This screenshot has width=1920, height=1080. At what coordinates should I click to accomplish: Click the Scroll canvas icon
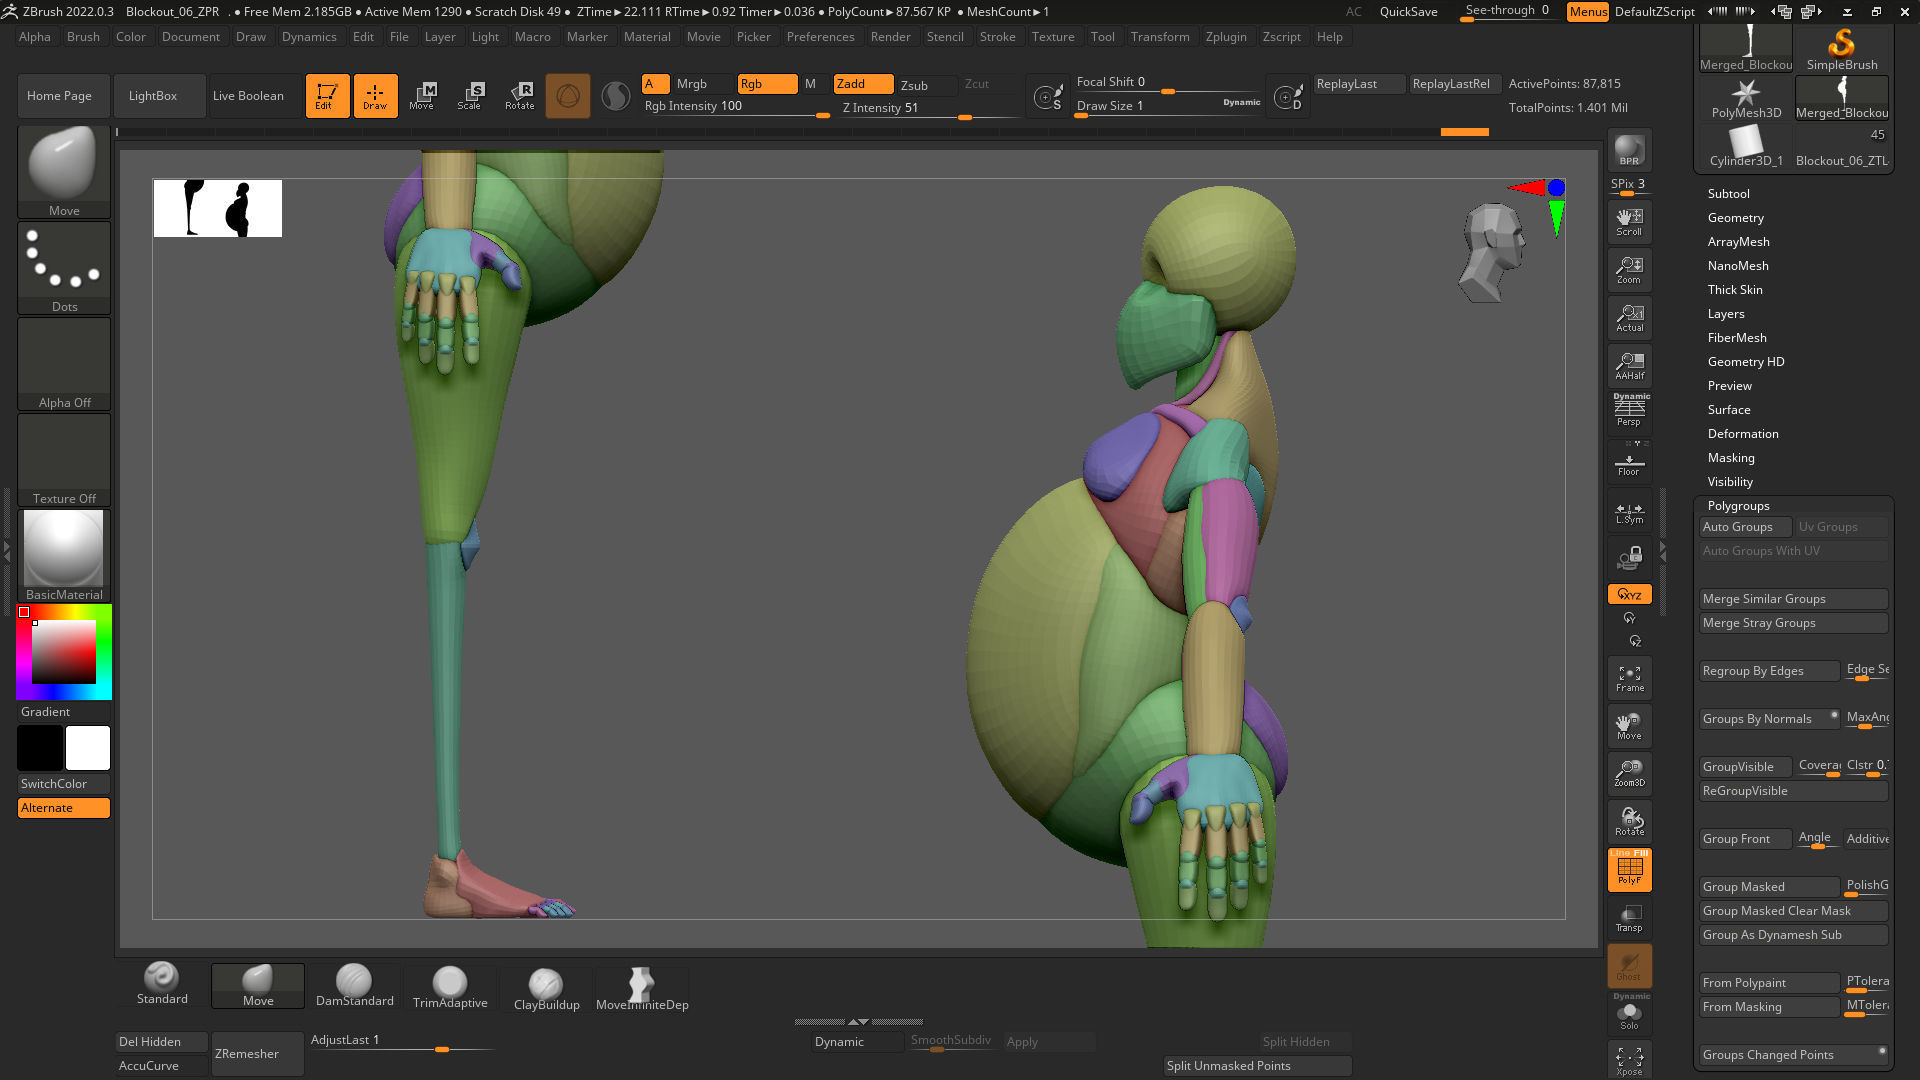point(1629,222)
